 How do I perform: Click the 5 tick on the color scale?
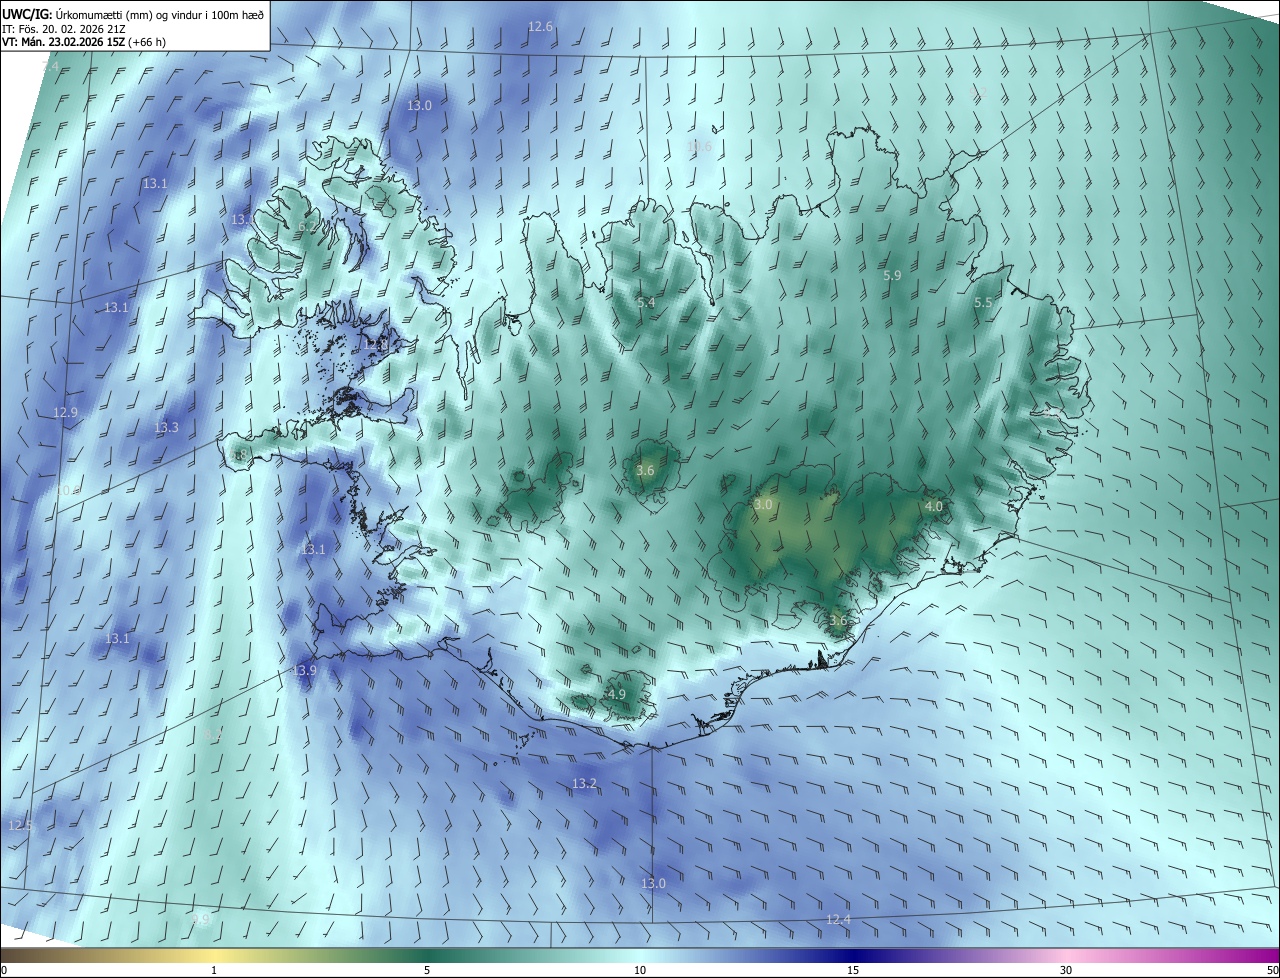coord(427,971)
